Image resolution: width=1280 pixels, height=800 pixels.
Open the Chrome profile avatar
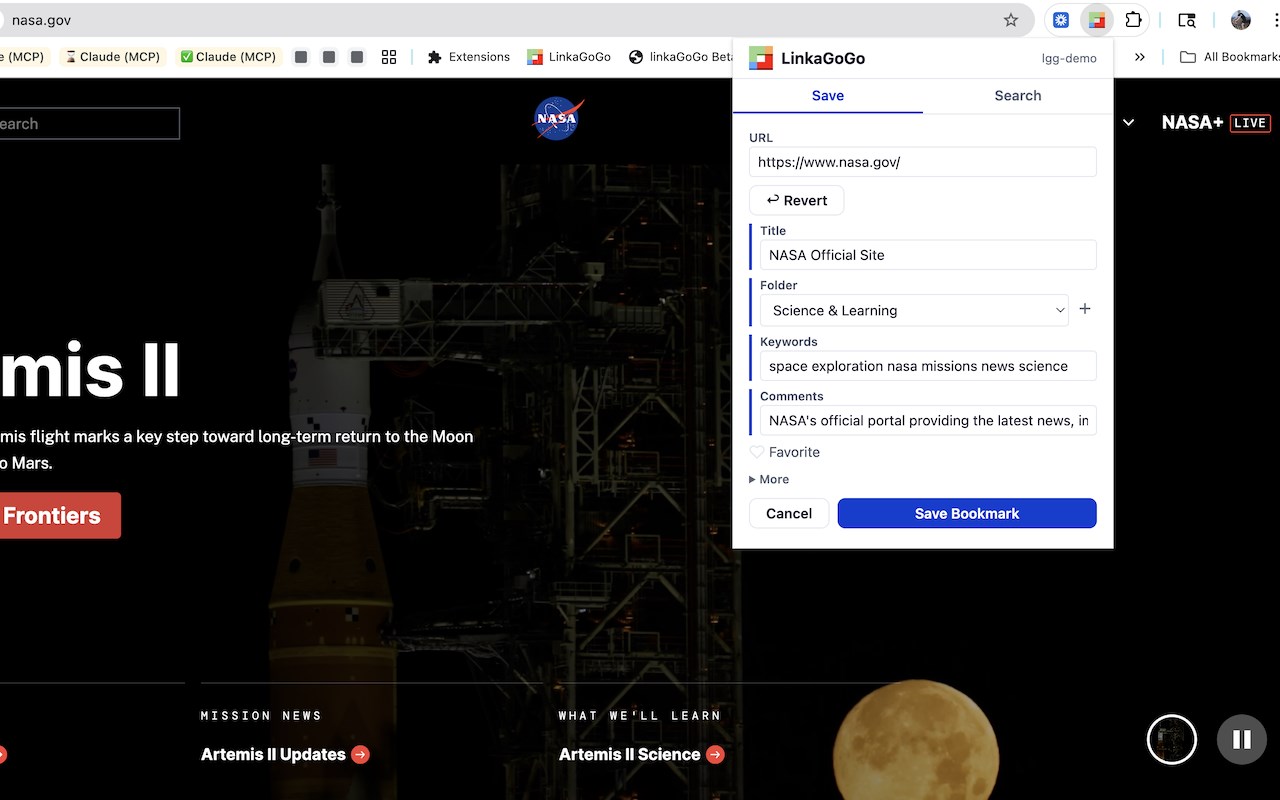click(1241, 20)
